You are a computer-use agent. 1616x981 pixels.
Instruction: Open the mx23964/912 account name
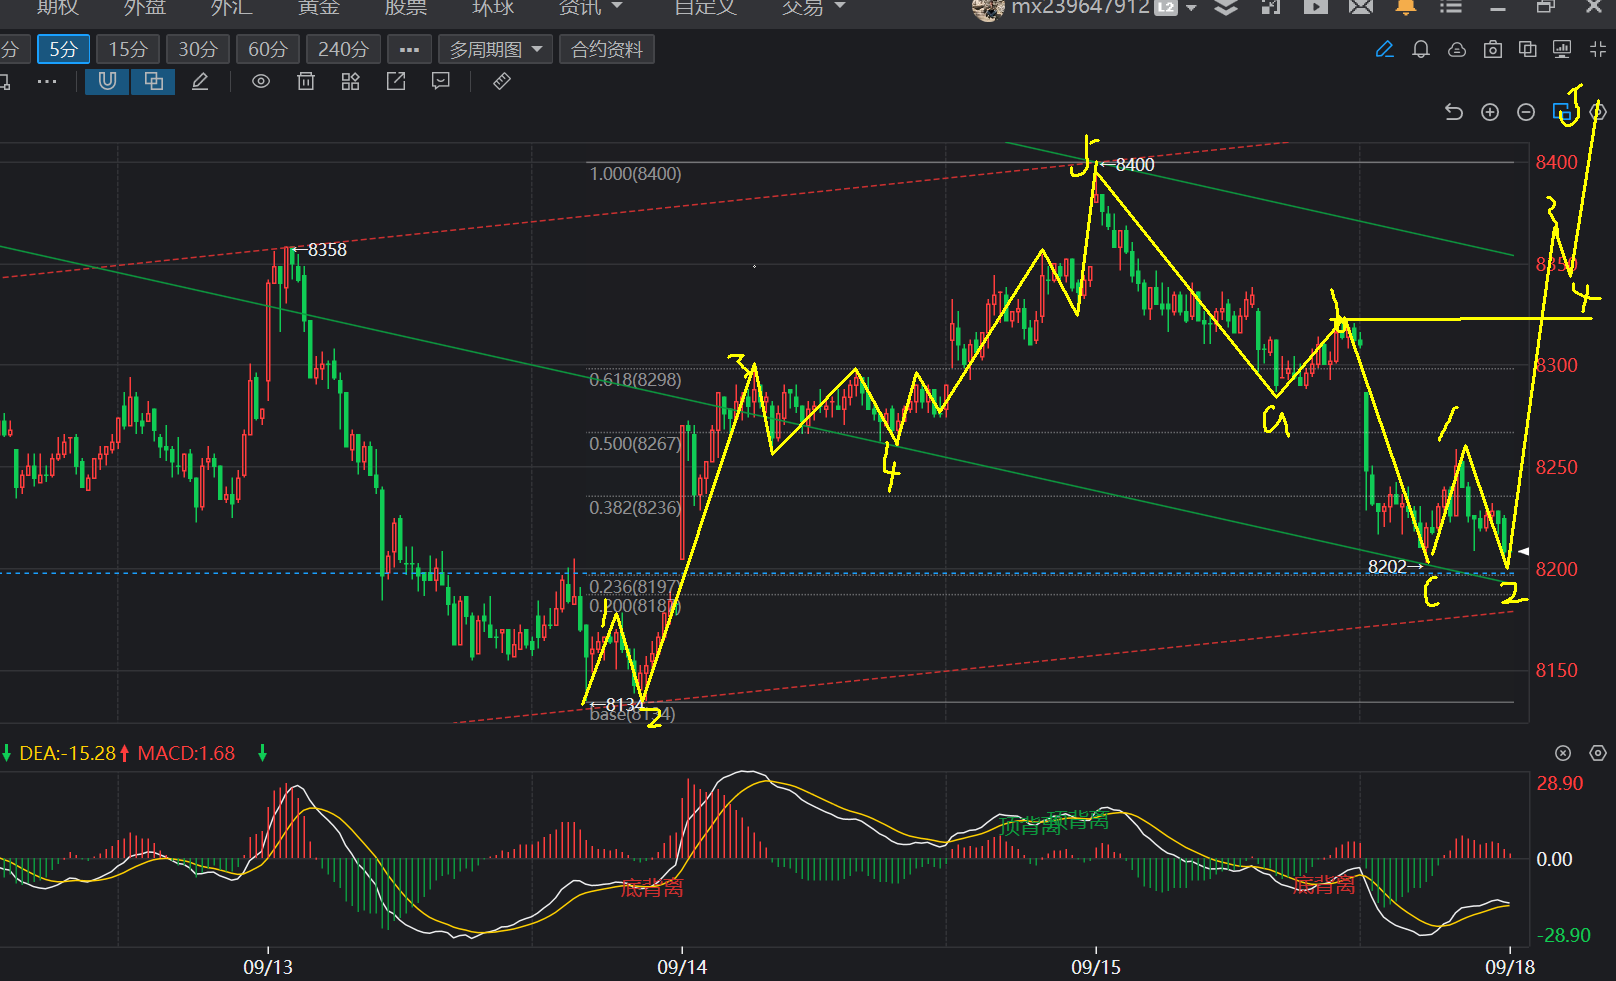[1080, 8]
